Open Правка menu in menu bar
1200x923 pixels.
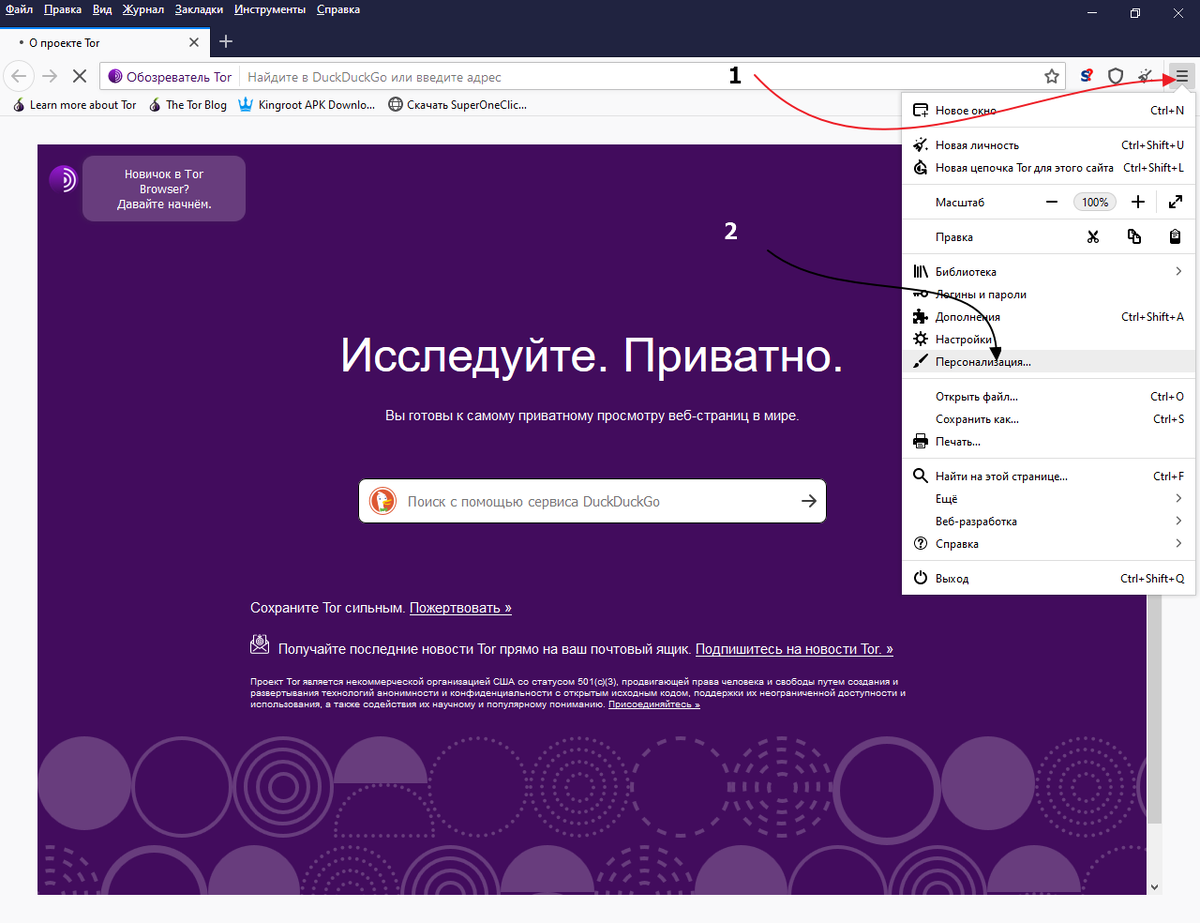(x=62, y=9)
